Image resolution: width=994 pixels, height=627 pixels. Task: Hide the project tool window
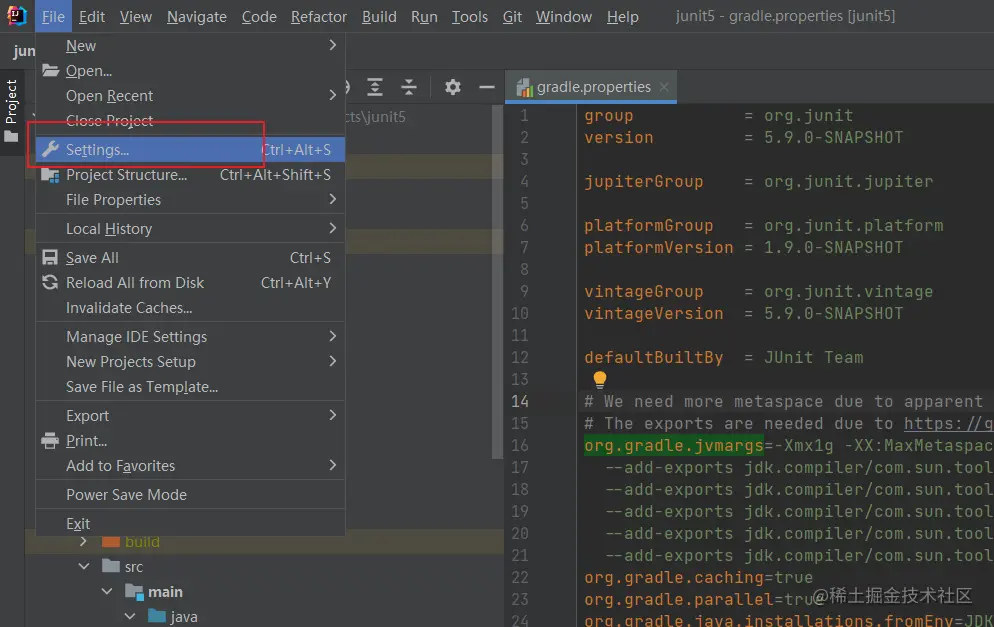(487, 87)
